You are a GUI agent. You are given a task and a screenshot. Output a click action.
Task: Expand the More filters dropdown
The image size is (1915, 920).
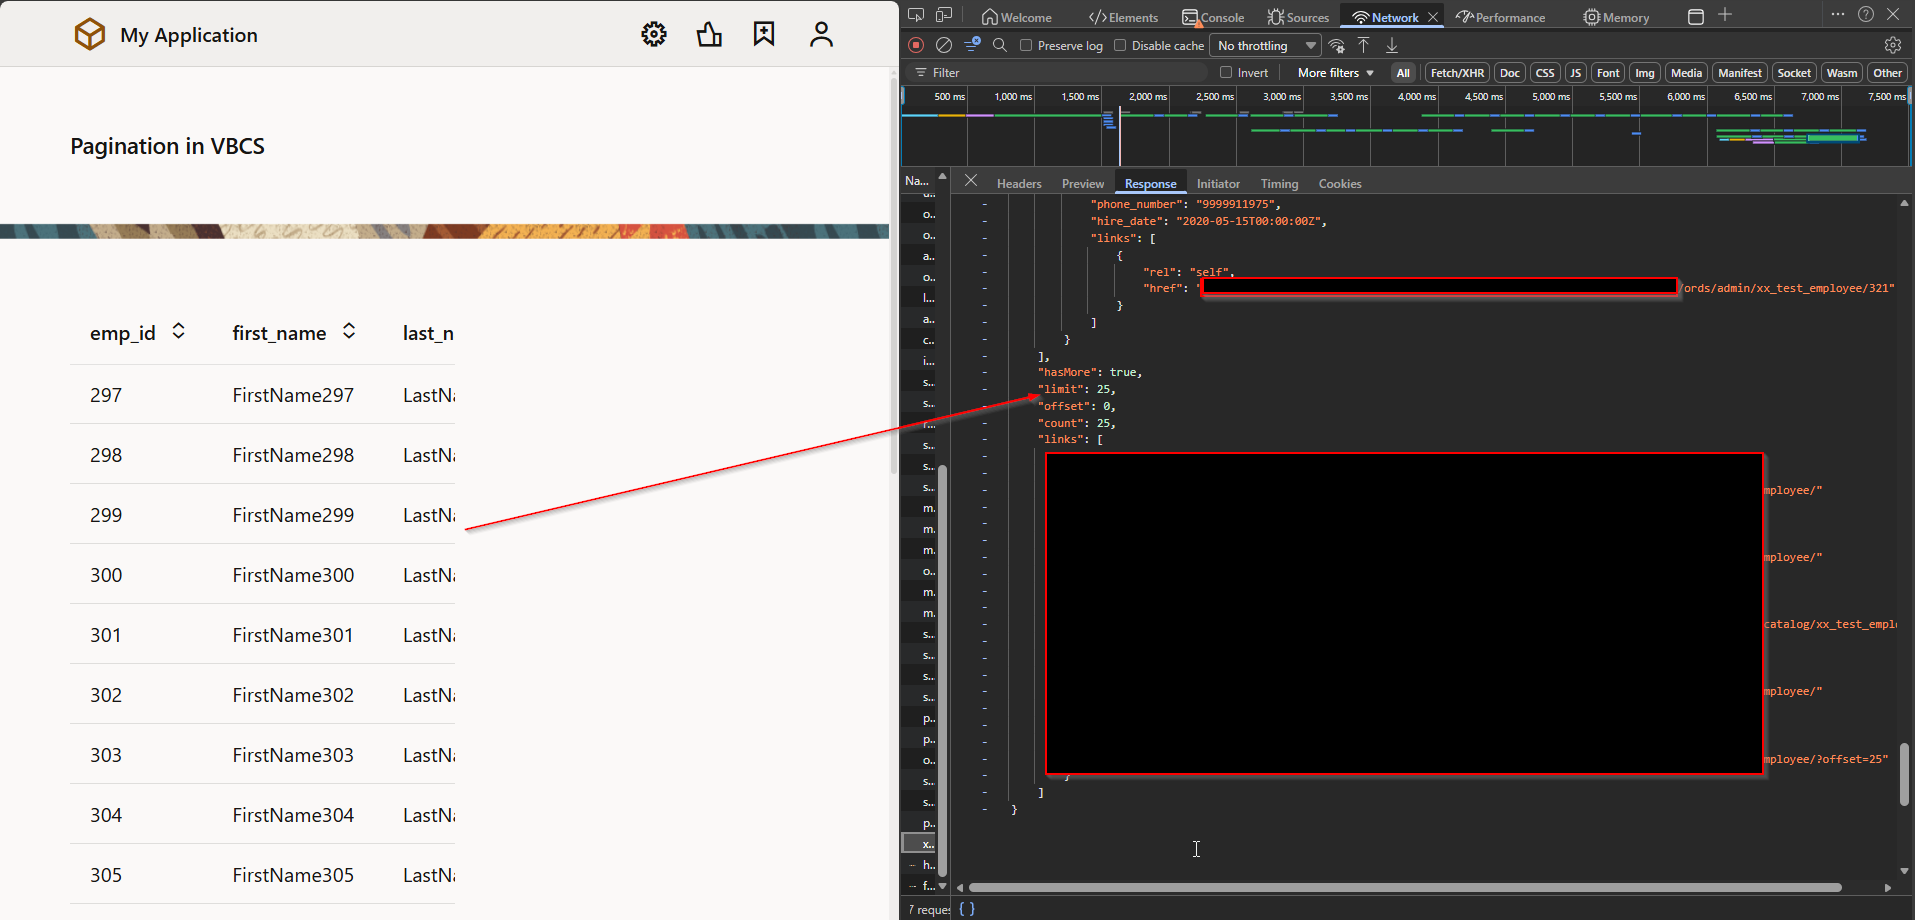(1335, 72)
